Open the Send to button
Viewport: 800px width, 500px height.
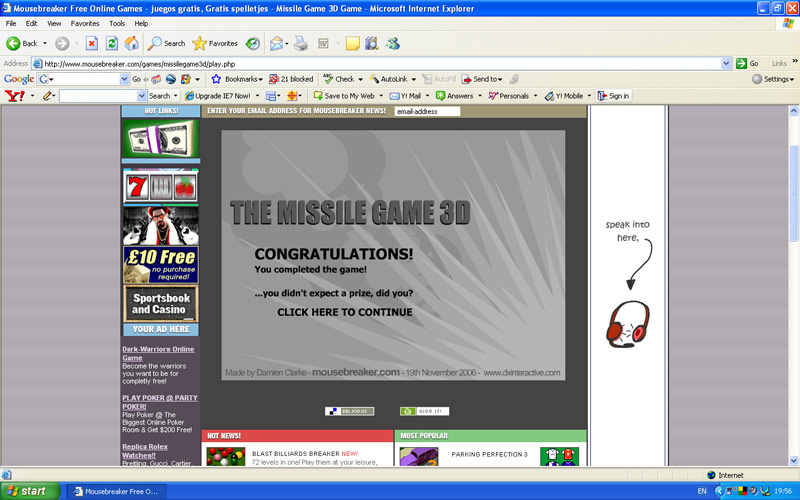482,79
